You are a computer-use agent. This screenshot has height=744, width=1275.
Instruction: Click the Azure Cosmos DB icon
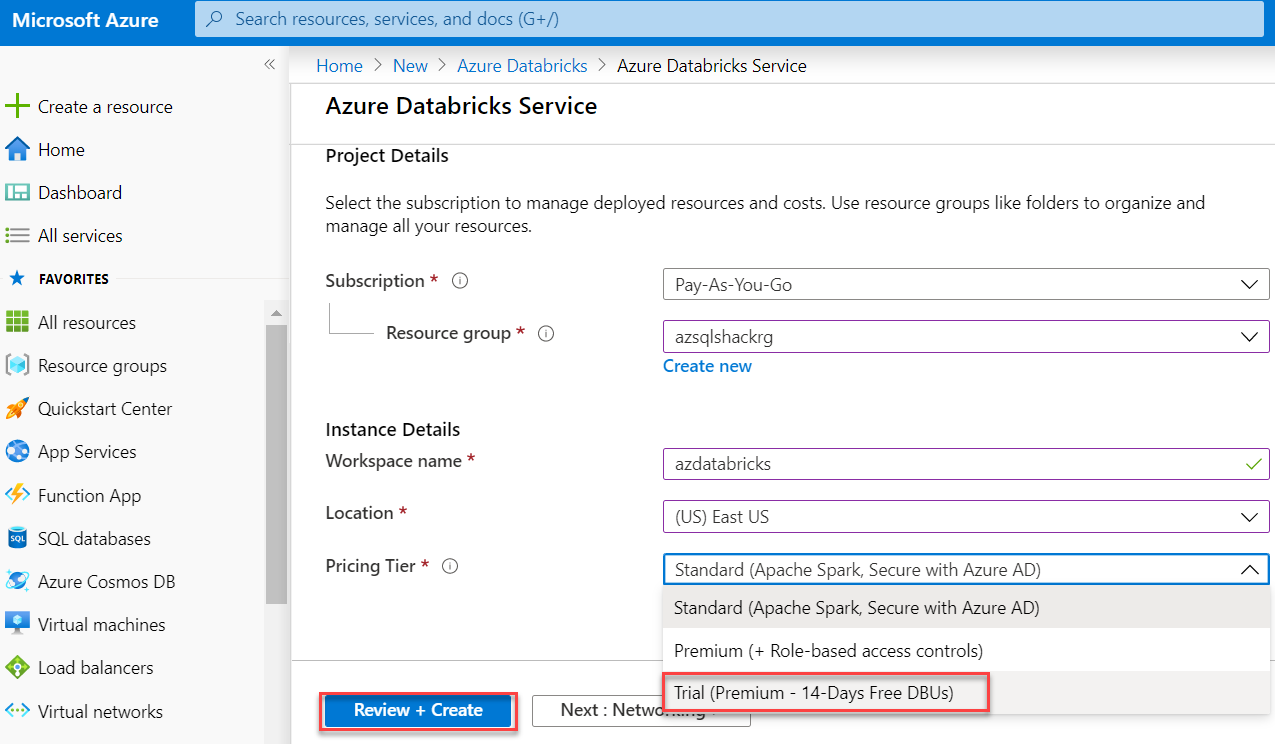tap(17, 581)
